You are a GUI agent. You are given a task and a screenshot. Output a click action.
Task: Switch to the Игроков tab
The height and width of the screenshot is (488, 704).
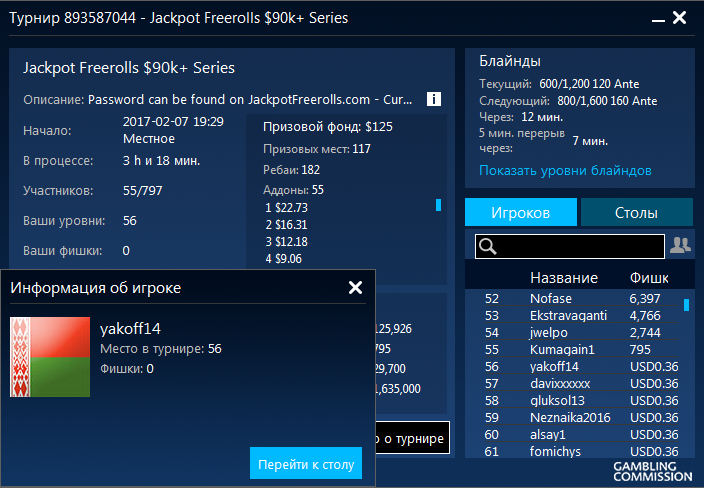click(x=520, y=212)
